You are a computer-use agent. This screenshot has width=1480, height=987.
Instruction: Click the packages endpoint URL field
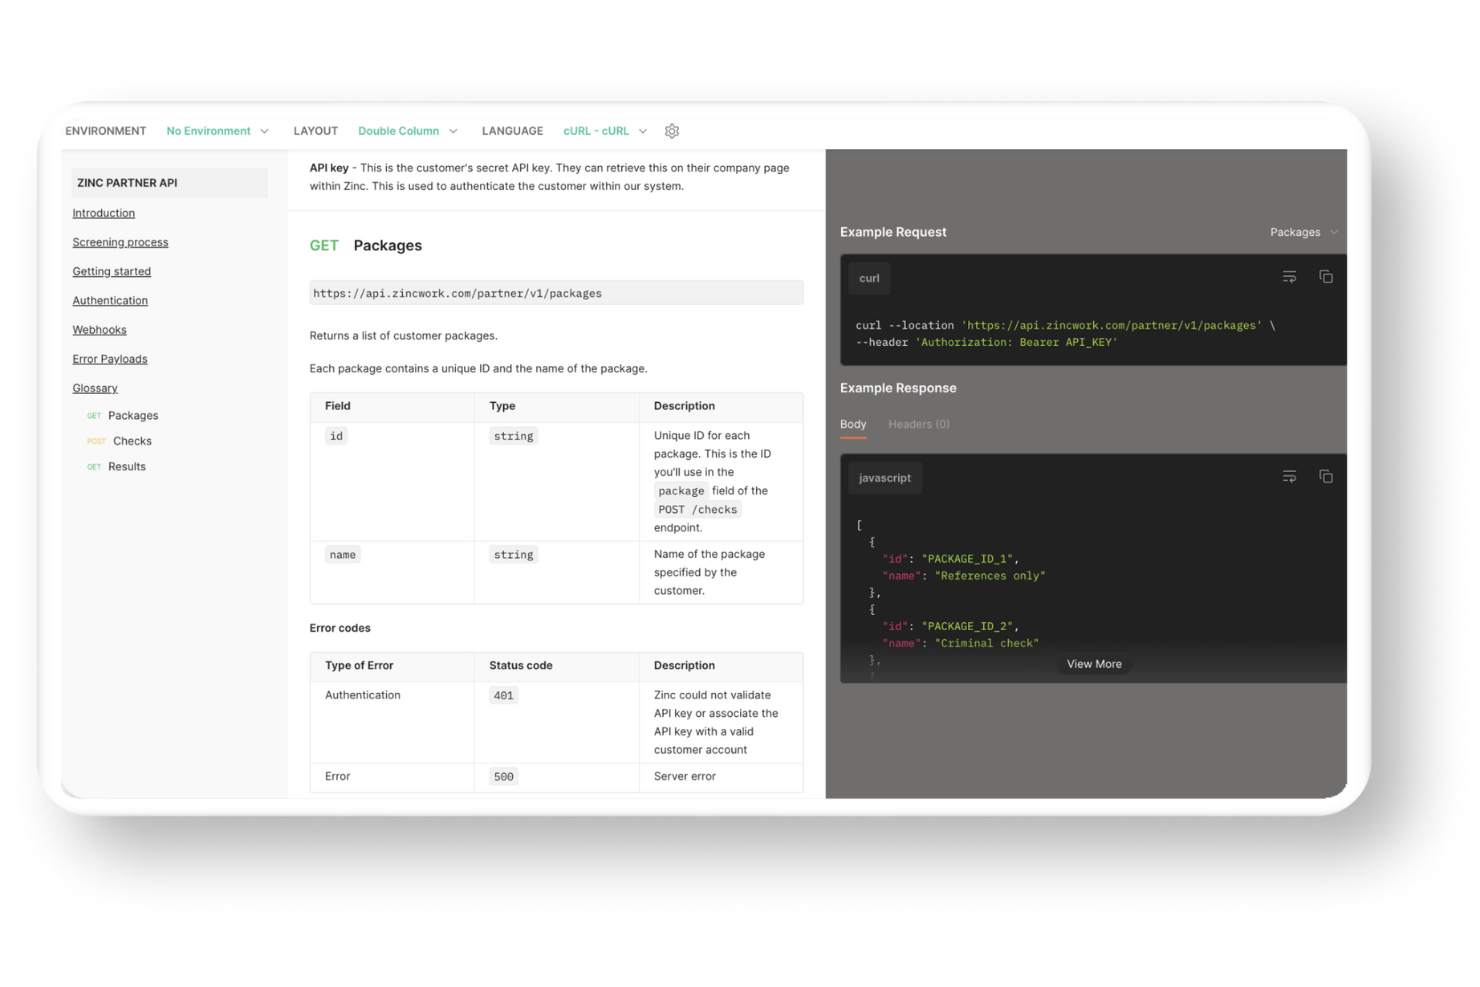pyautogui.click(x=556, y=293)
